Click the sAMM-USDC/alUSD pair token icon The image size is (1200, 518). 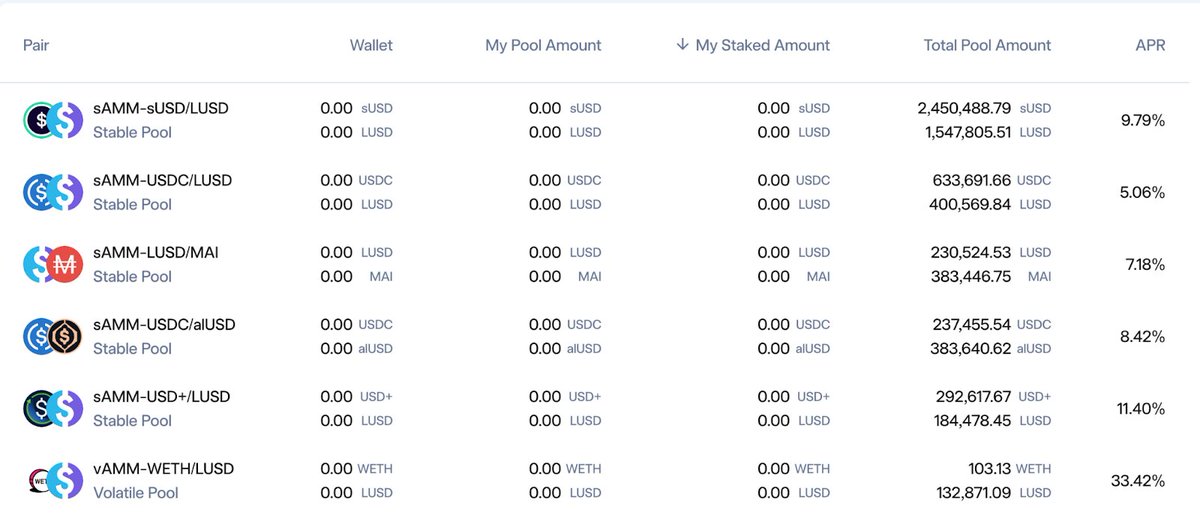pyautogui.click(x=52, y=336)
